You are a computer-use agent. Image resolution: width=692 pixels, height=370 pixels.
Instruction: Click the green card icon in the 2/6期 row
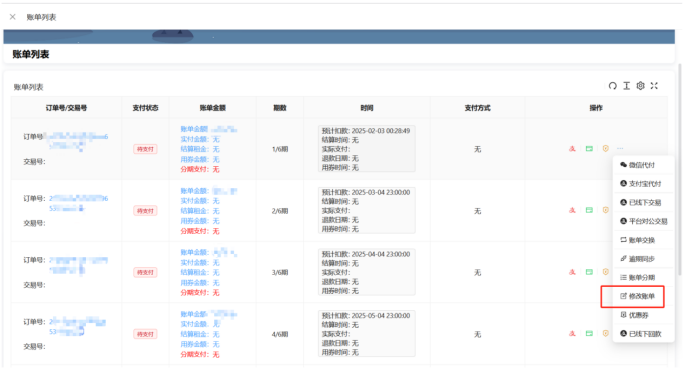(589, 211)
